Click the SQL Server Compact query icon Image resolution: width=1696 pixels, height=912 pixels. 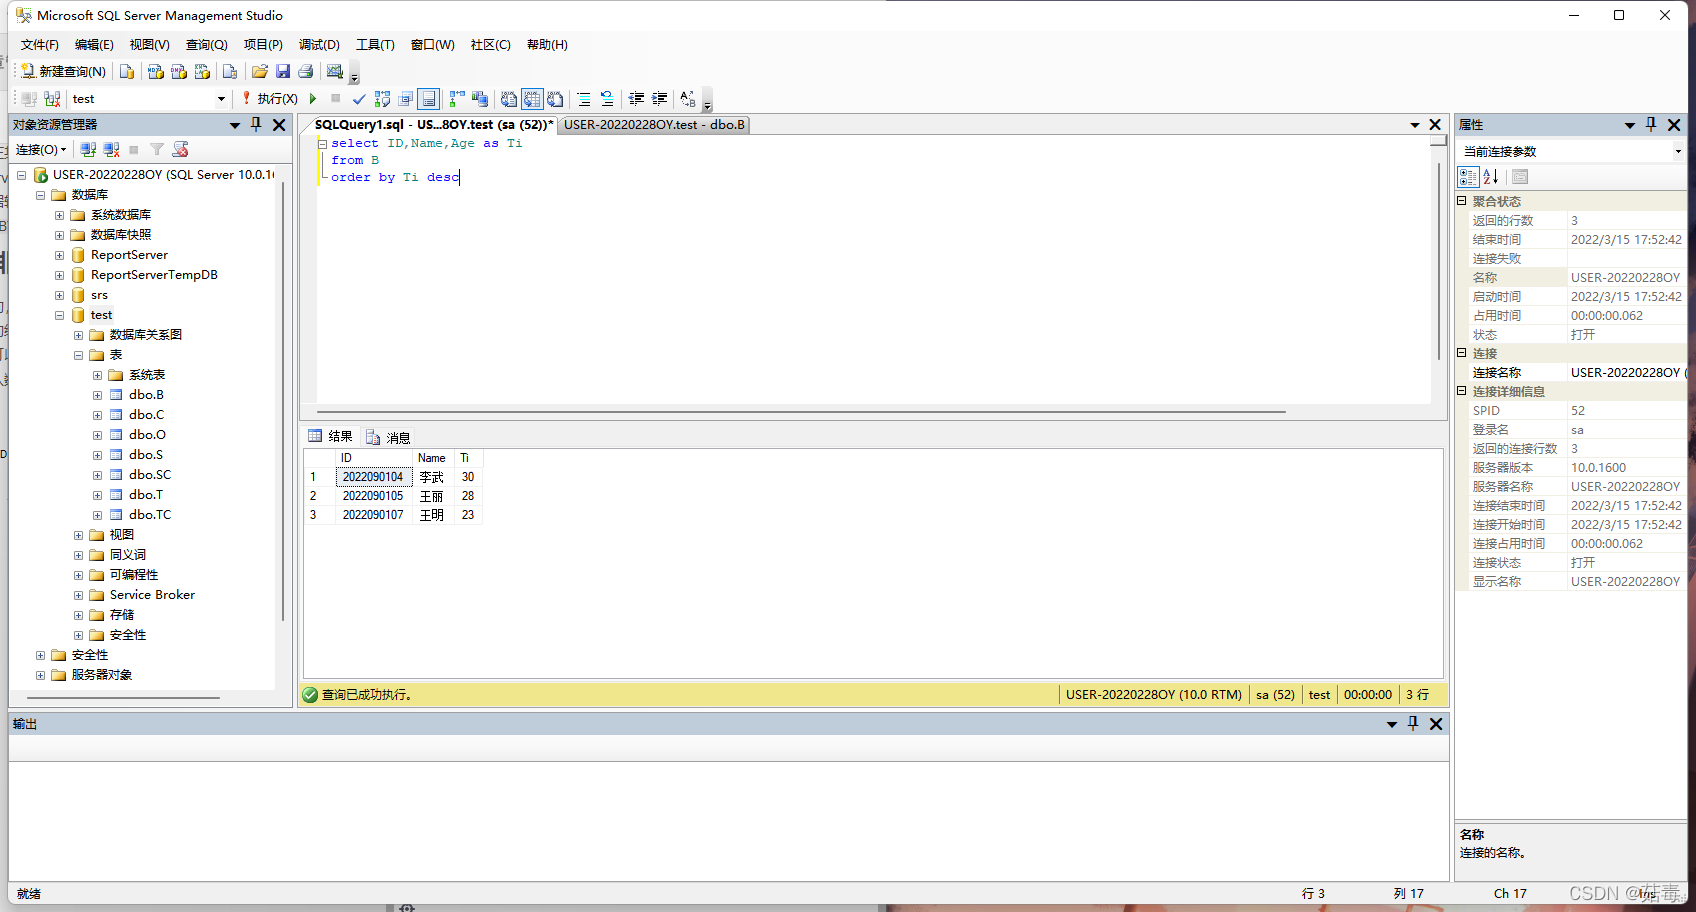[230, 71]
